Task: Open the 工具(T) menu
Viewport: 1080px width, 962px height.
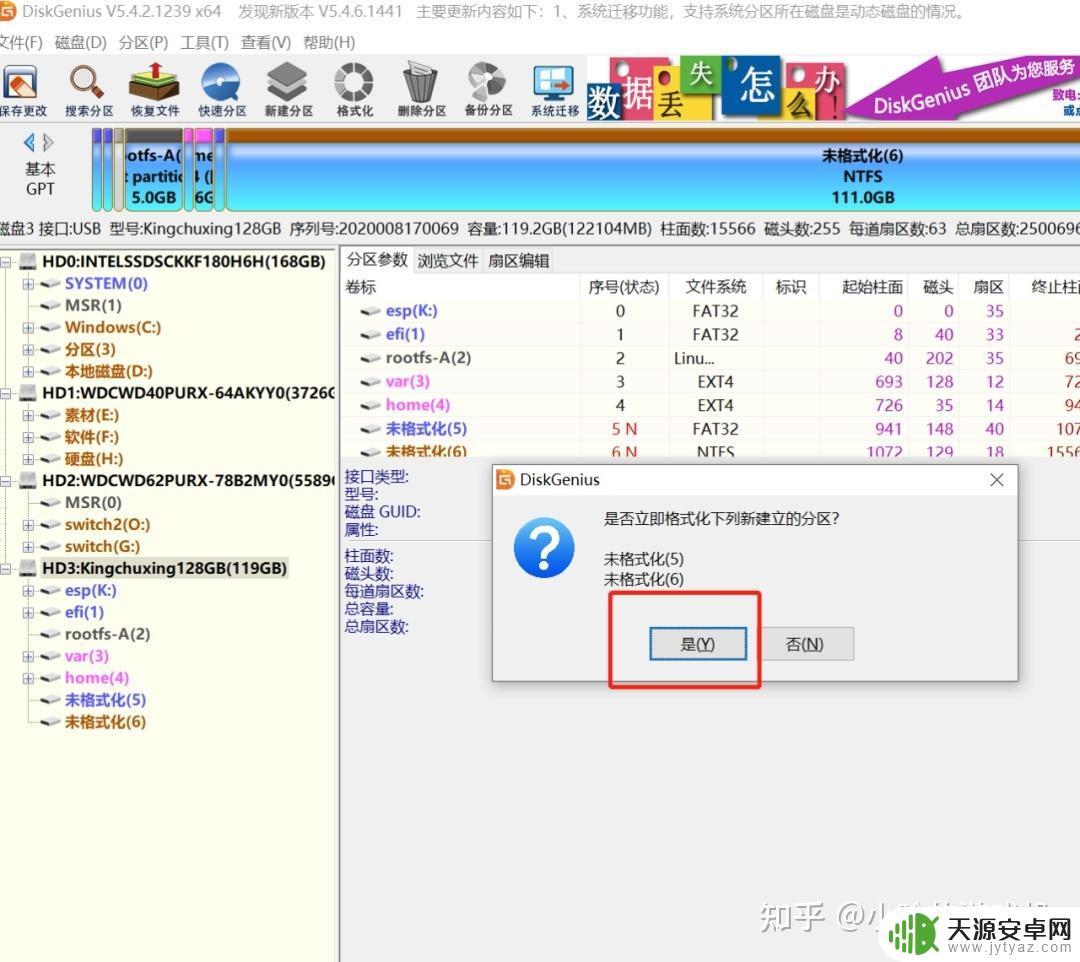Action: point(204,43)
